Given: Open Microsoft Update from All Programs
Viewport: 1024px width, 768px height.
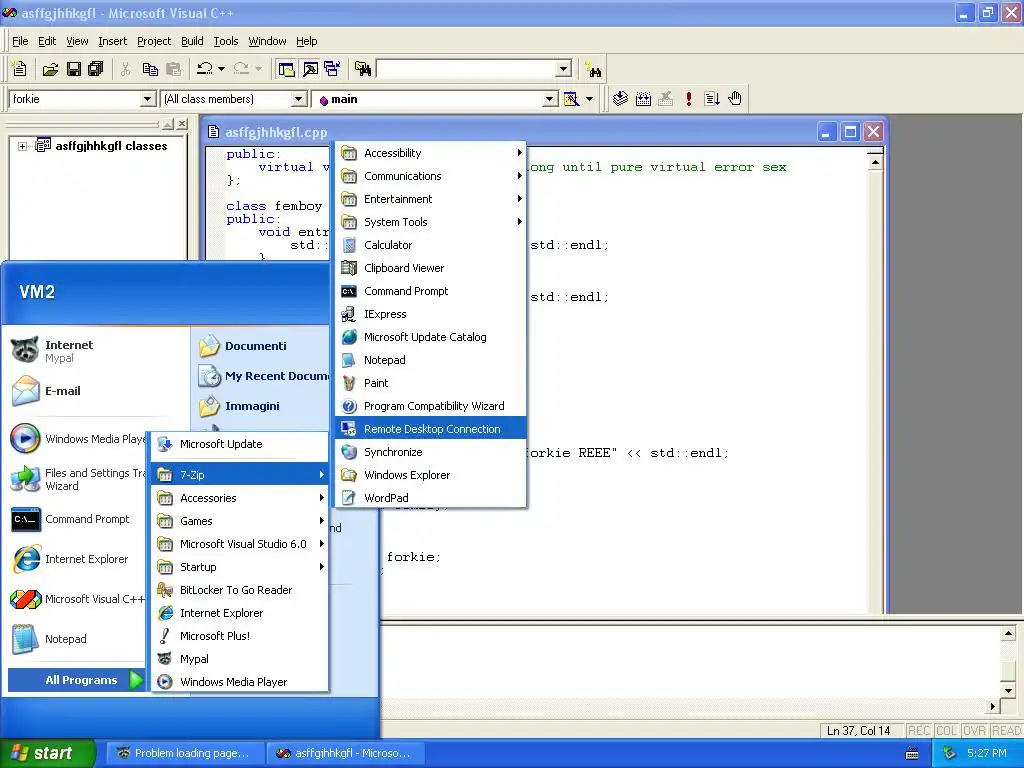Looking at the screenshot, I should click(240, 444).
